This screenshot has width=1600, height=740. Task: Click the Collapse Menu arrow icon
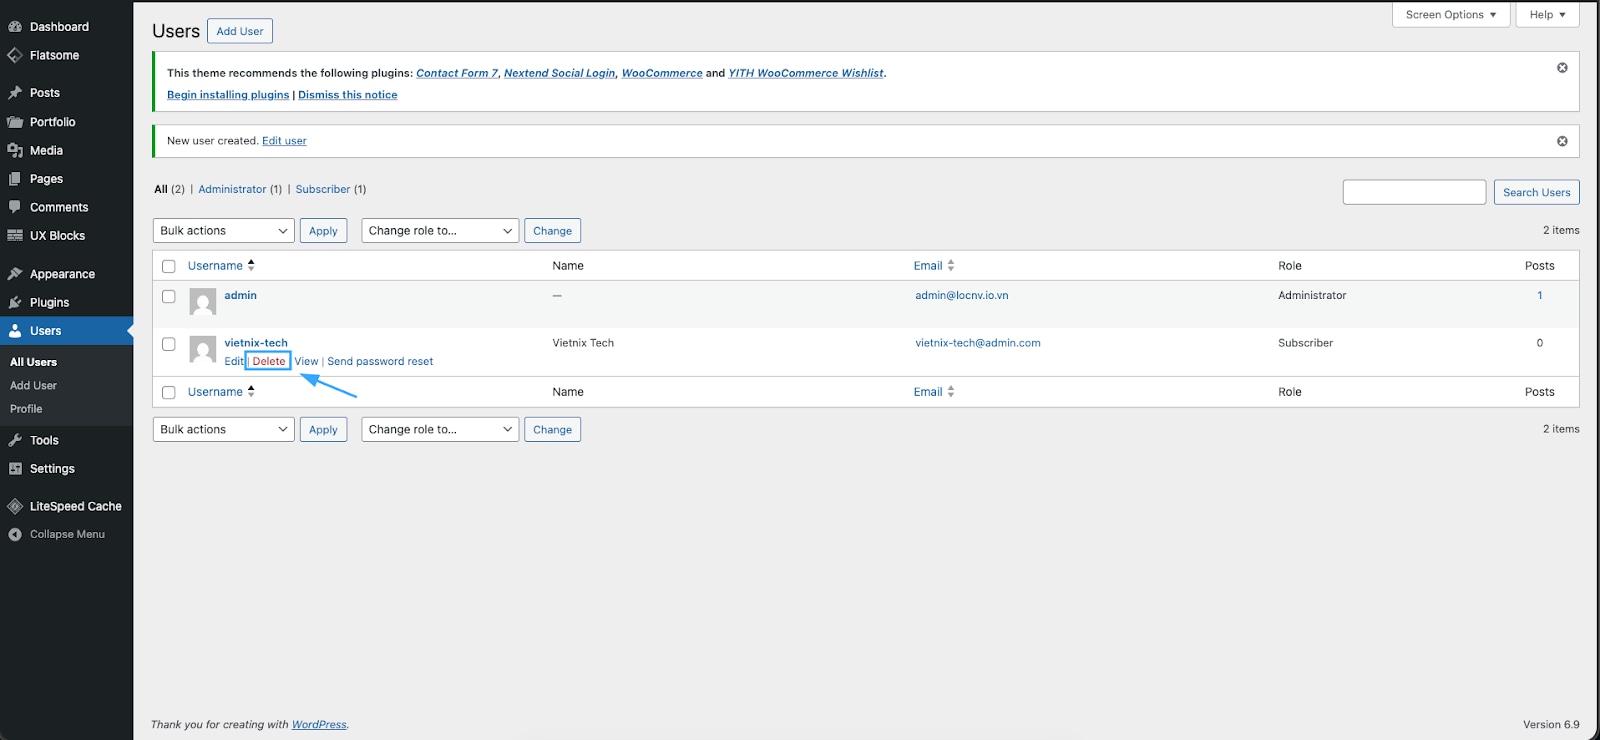coord(15,535)
